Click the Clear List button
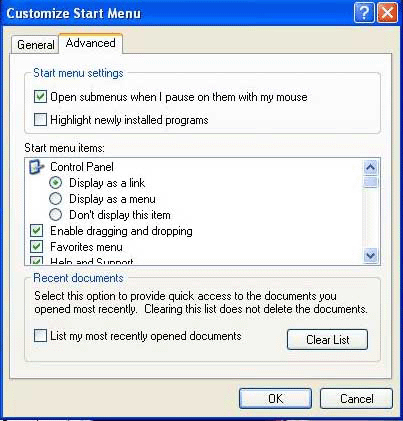 point(327,340)
